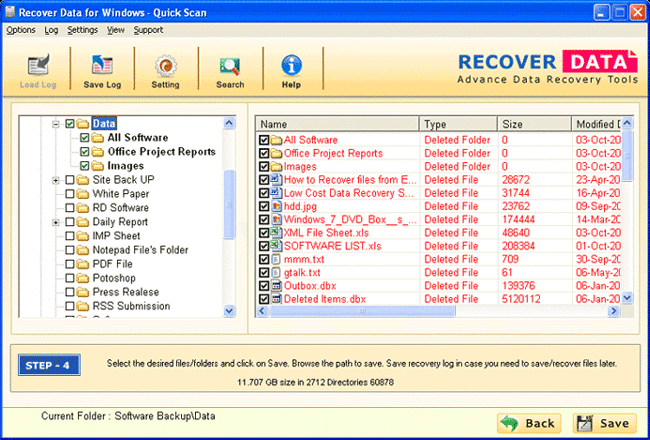Viewport: 650px width, 440px height.
Task: Expand the Daily Report tree node
Action: pyautogui.click(x=56, y=222)
